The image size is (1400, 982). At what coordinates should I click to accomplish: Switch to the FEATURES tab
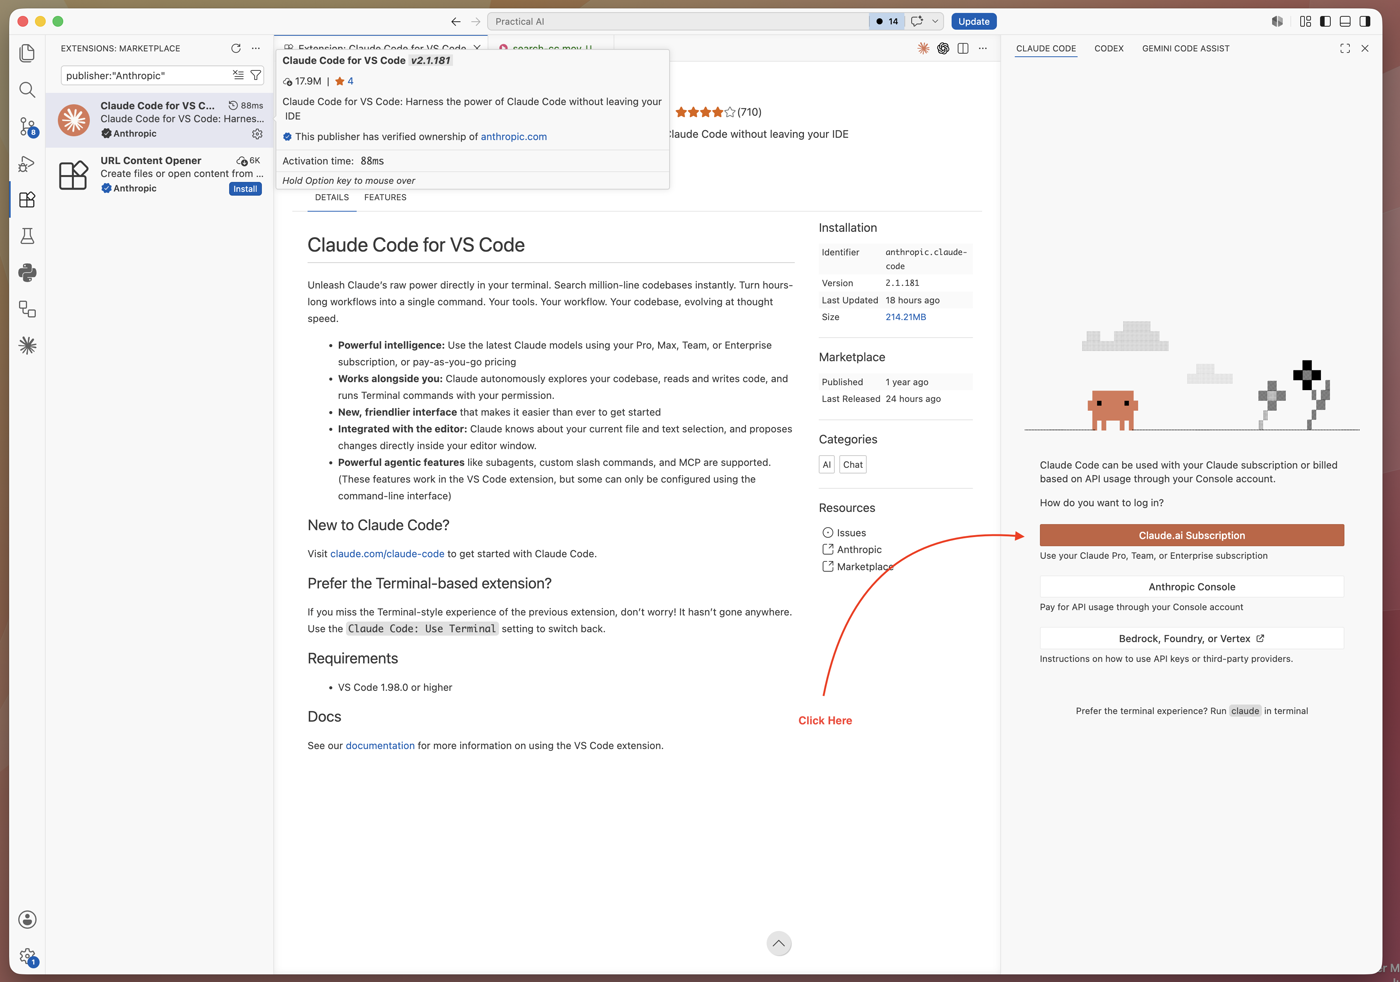click(385, 197)
